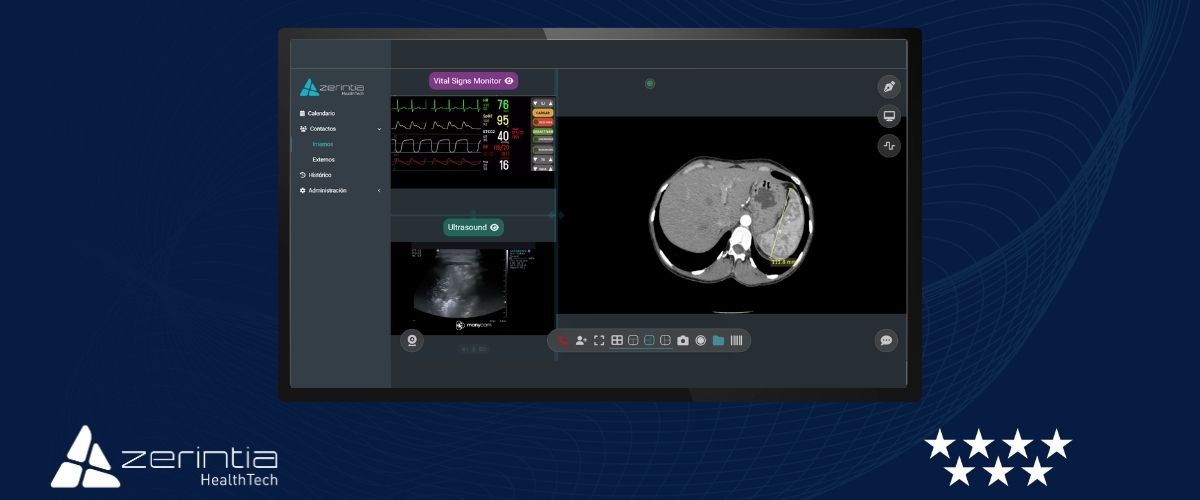The width and height of the screenshot is (1200, 500).
Task: Select Externos under Contactos
Action: [323, 159]
